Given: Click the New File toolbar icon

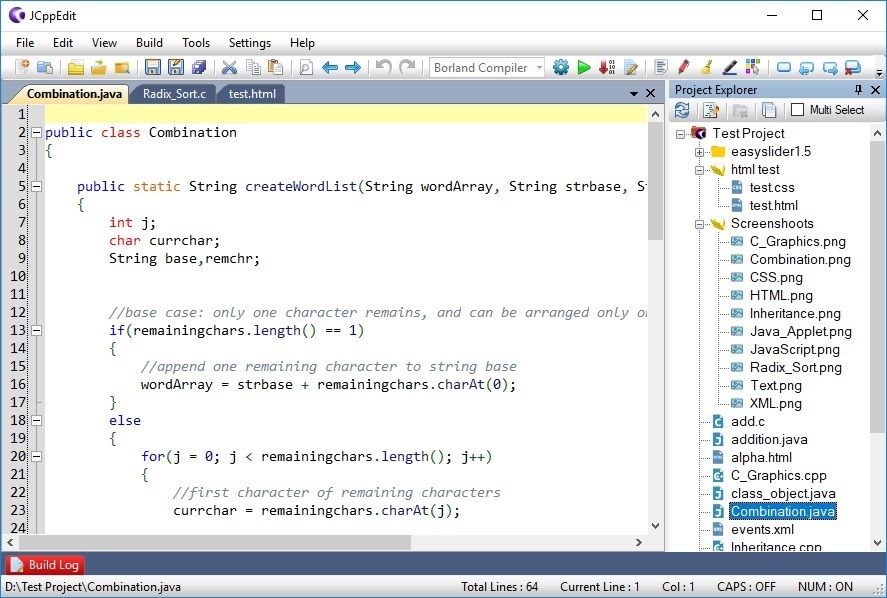Looking at the screenshot, I should [x=22, y=68].
